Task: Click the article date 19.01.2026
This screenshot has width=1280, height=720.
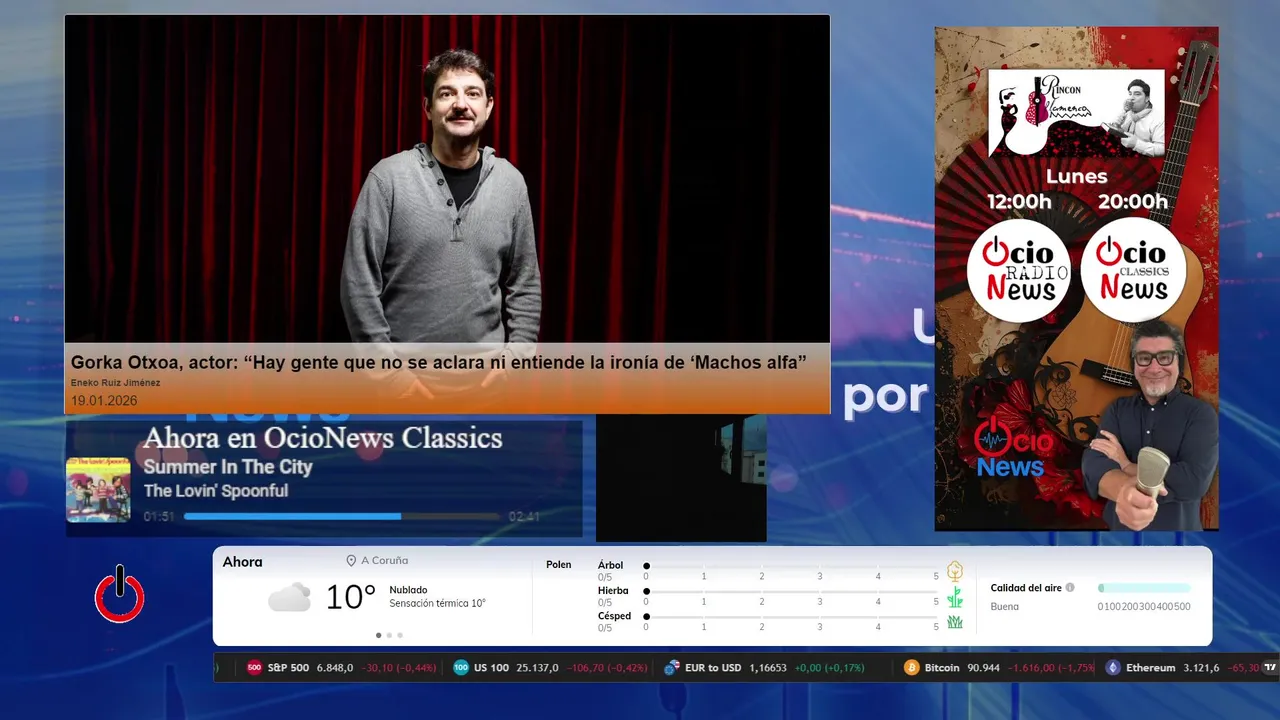Action: (x=104, y=400)
